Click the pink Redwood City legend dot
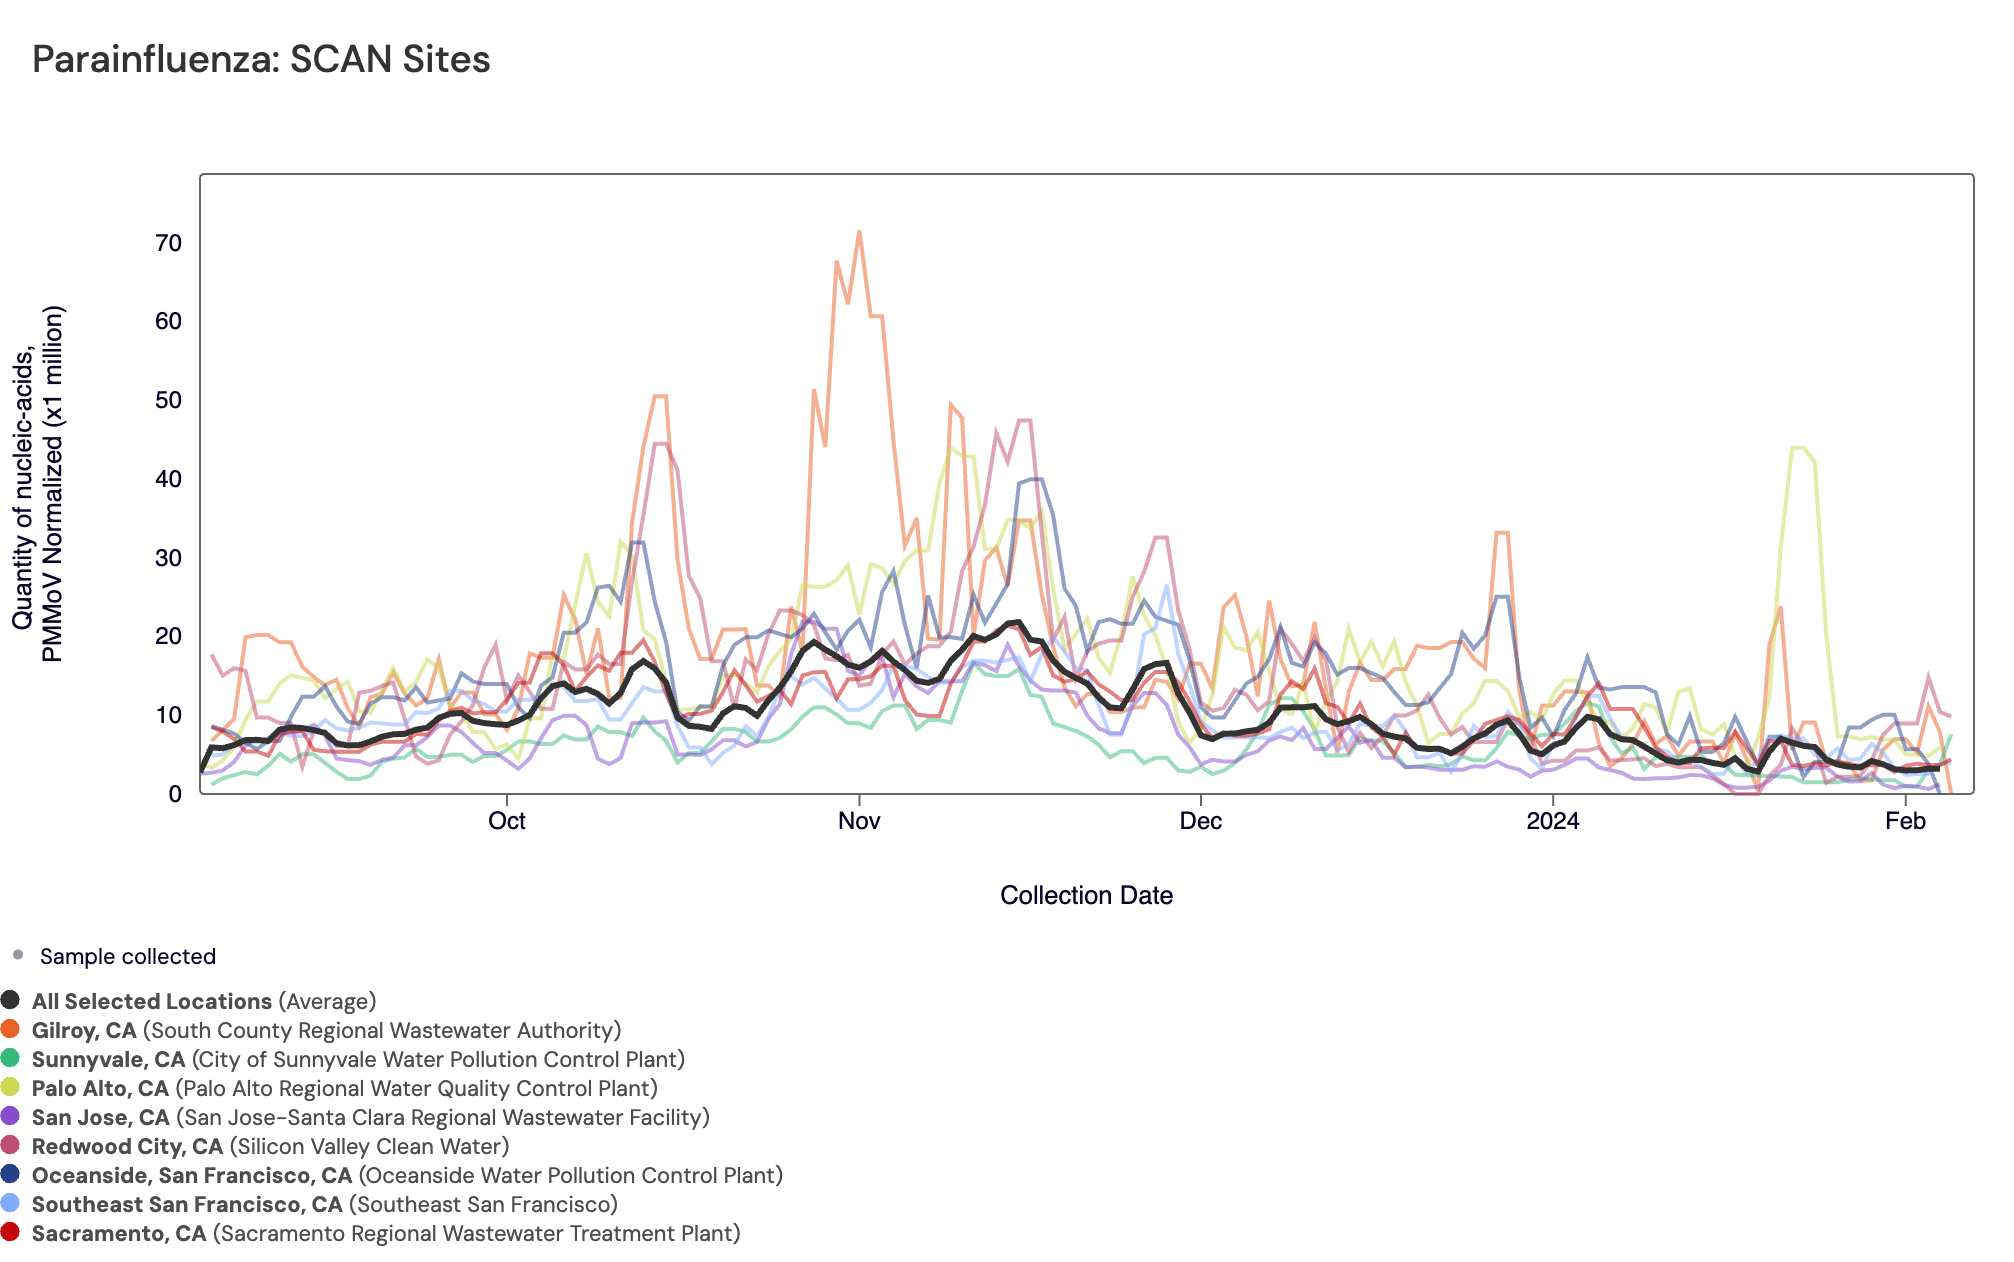This screenshot has height=1262, width=2014. 11,1146
